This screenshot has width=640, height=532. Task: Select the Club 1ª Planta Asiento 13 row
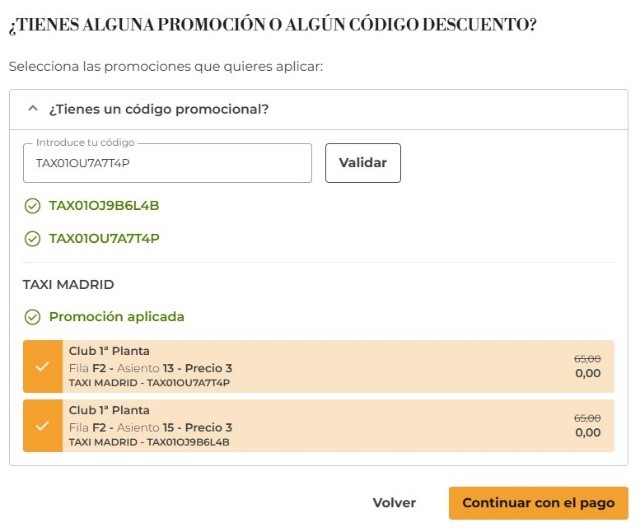(300, 367)
